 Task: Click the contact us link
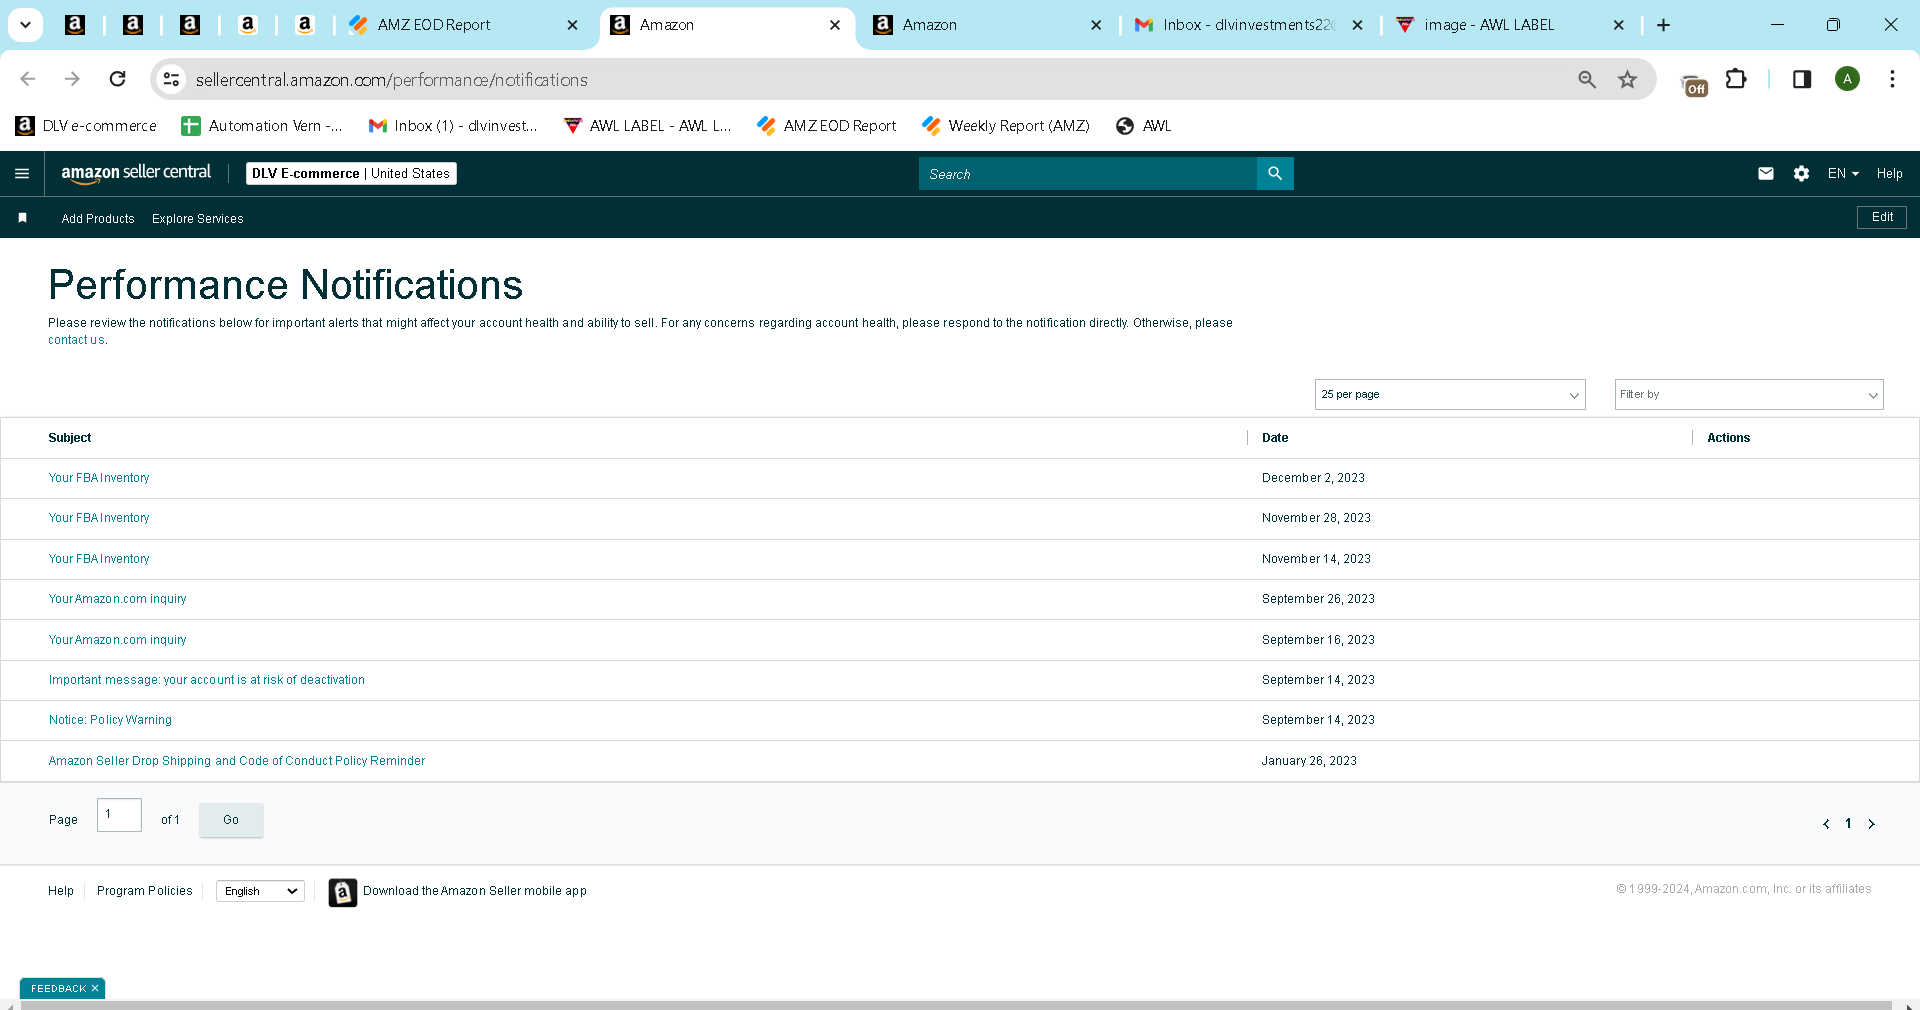pyautogui.click(x=76, y=340)
